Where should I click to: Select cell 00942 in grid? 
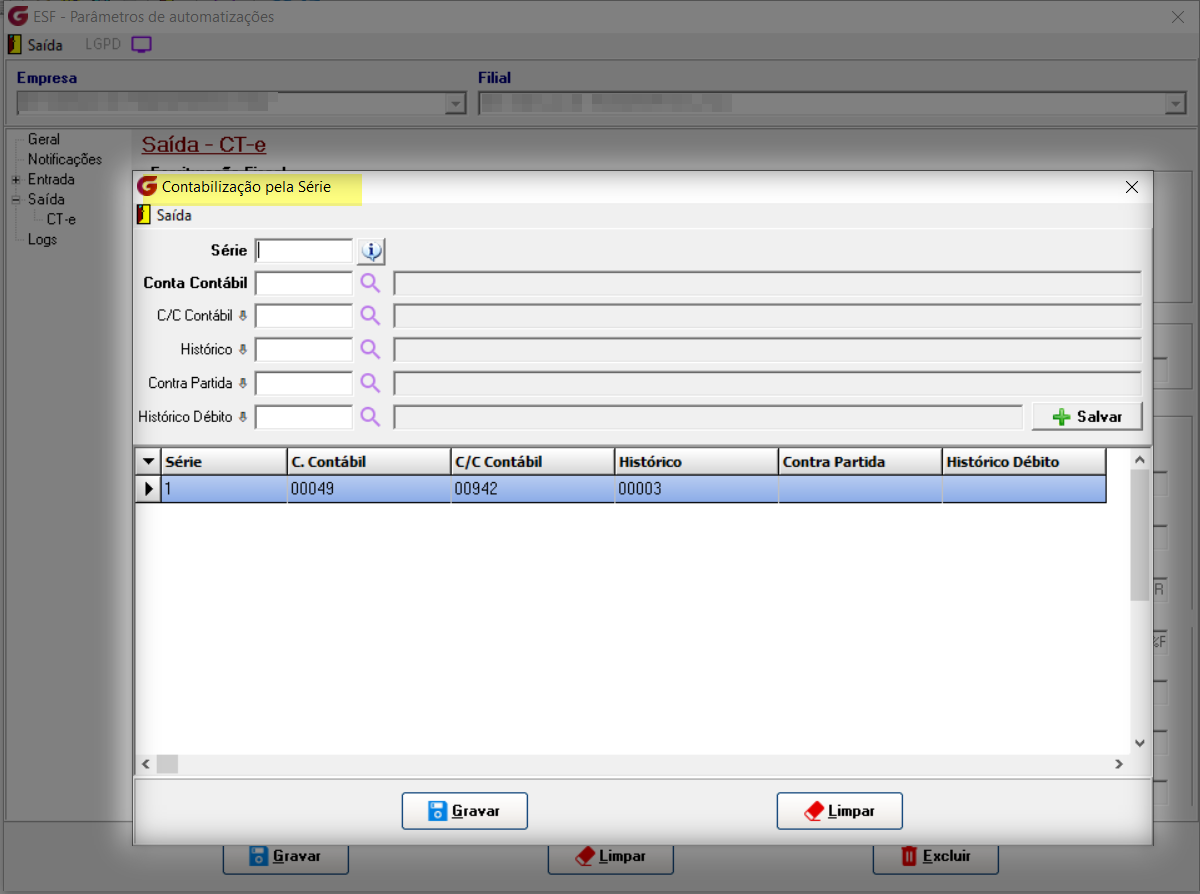pyautogui.click(x=533, y=489)
